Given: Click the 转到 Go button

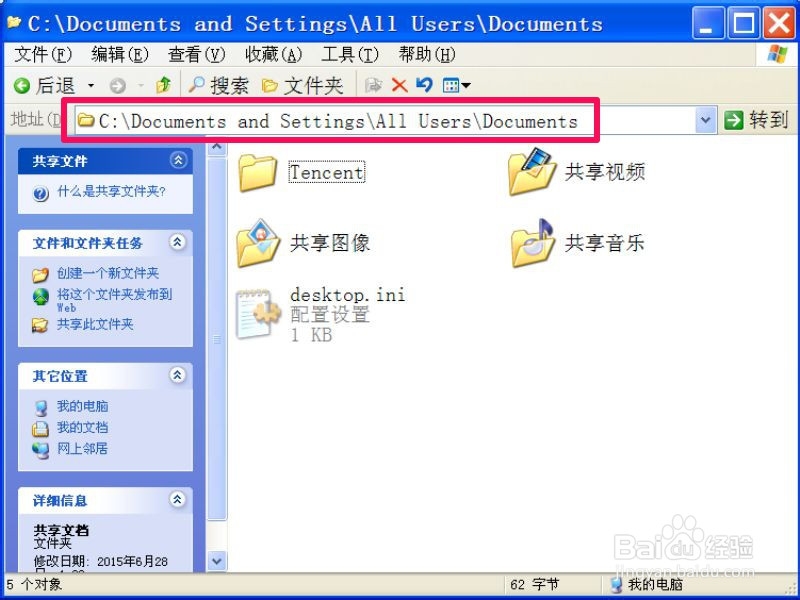Looking at the screenshot, I should [x=756, y=120].
